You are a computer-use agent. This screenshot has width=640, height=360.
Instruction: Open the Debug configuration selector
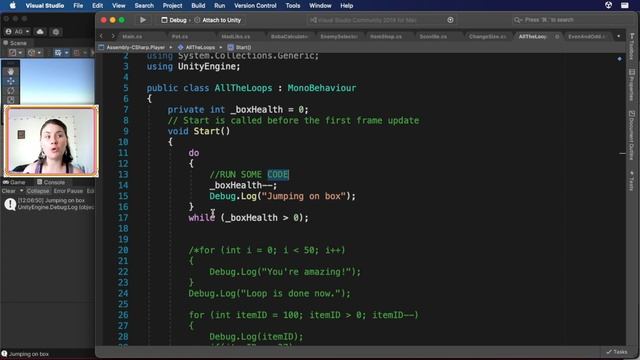[x=174, y=20]
